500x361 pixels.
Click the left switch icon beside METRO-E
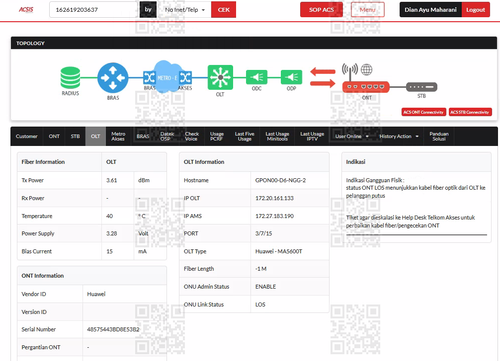coord(149,78)
